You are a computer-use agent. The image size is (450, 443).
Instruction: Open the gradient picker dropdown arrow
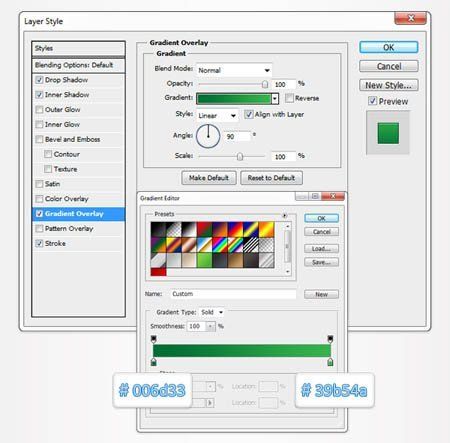(275, 99)
